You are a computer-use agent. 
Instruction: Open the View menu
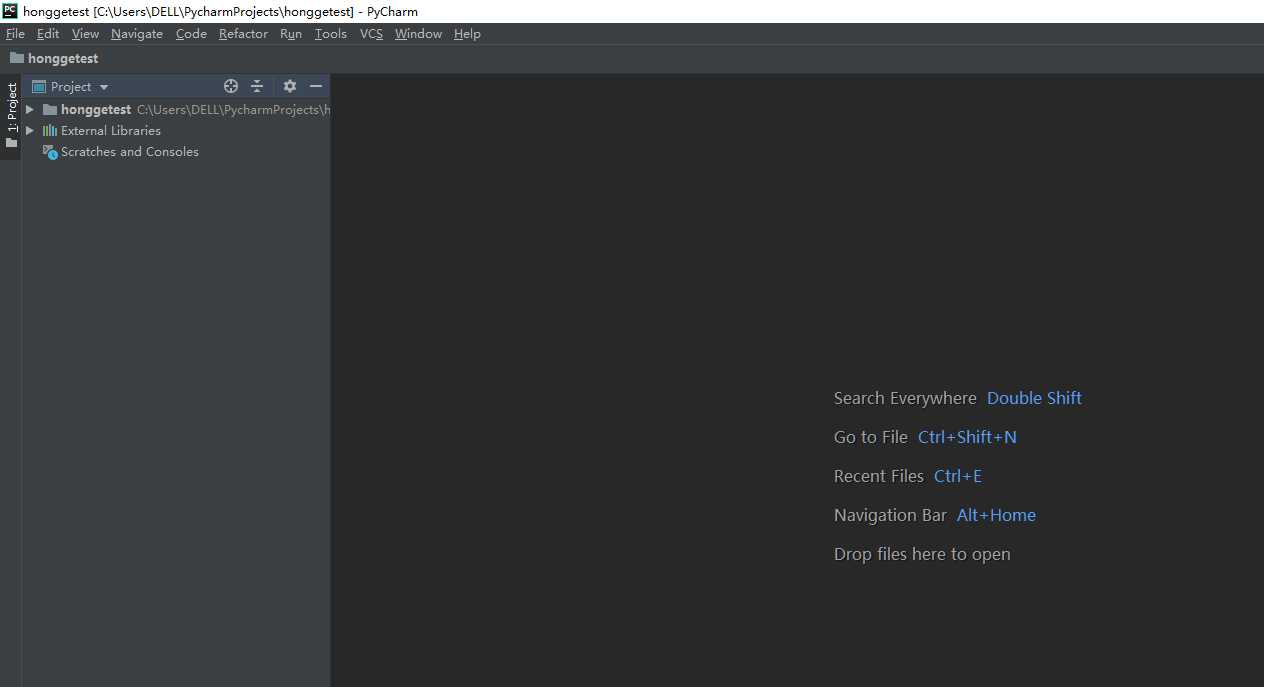tap(85, 33)
